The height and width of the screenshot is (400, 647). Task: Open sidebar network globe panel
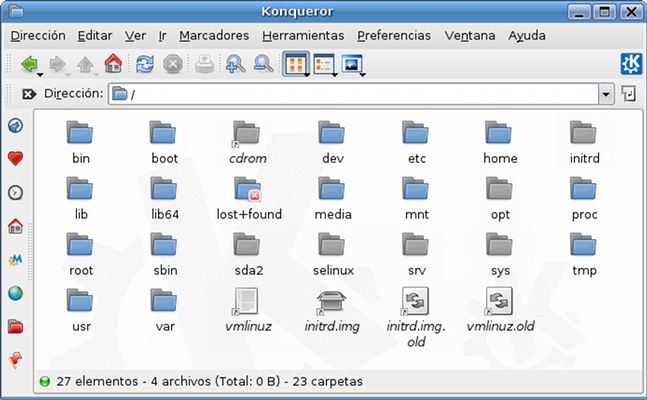pos(16,293)
